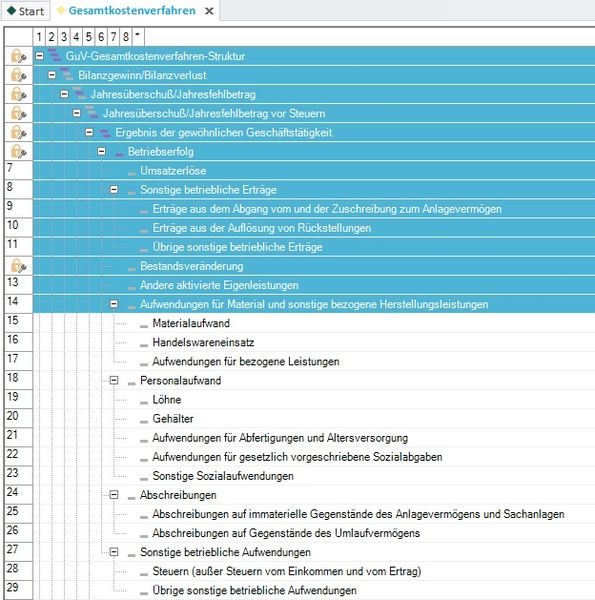Collapse Sonstige betriebliche Aufwendungen node
This screenshot has width=595, height=600.
(x=114, y=552)
